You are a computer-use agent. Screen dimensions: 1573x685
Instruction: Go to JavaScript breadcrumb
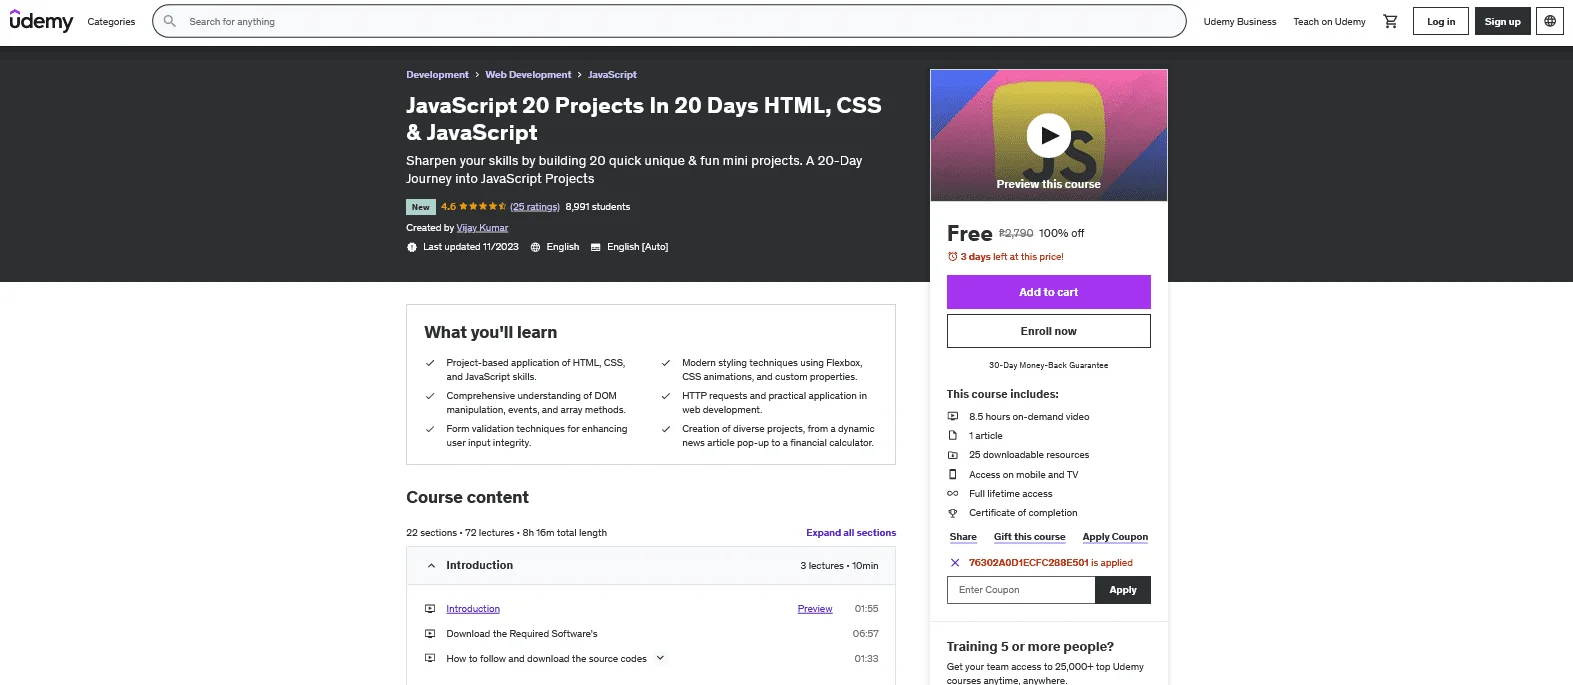[612, 75]
